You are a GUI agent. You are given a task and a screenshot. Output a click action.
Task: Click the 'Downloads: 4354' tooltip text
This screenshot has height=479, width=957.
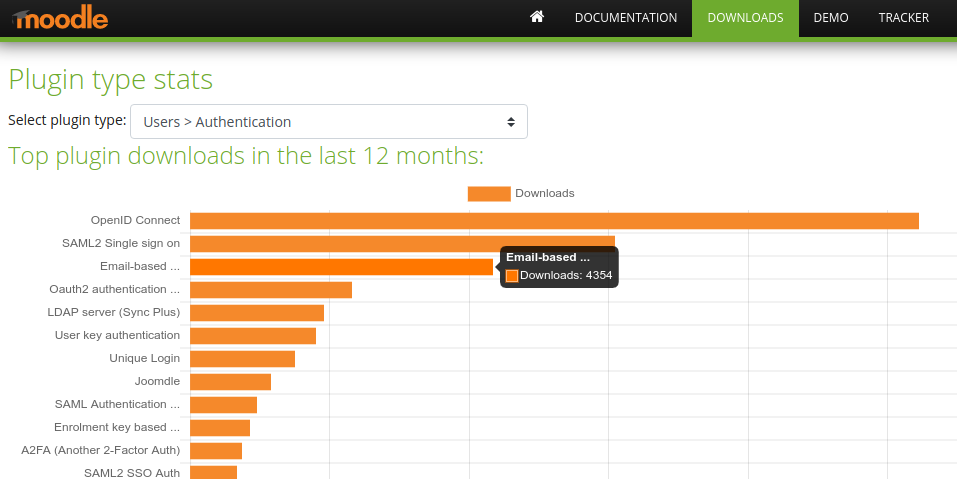point(566,275)
